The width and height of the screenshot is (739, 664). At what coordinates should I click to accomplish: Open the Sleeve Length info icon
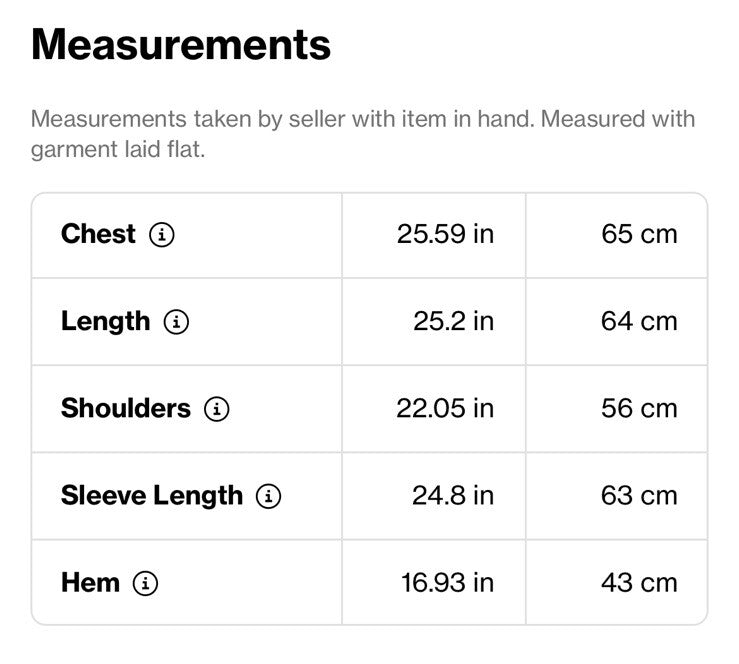[269, 496]
